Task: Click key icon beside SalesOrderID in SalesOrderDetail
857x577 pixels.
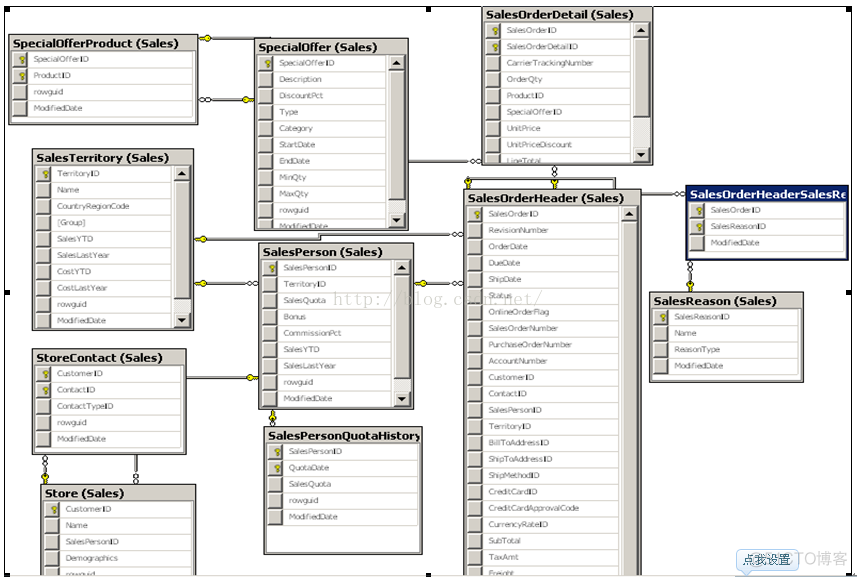Action: coord(494,31)
